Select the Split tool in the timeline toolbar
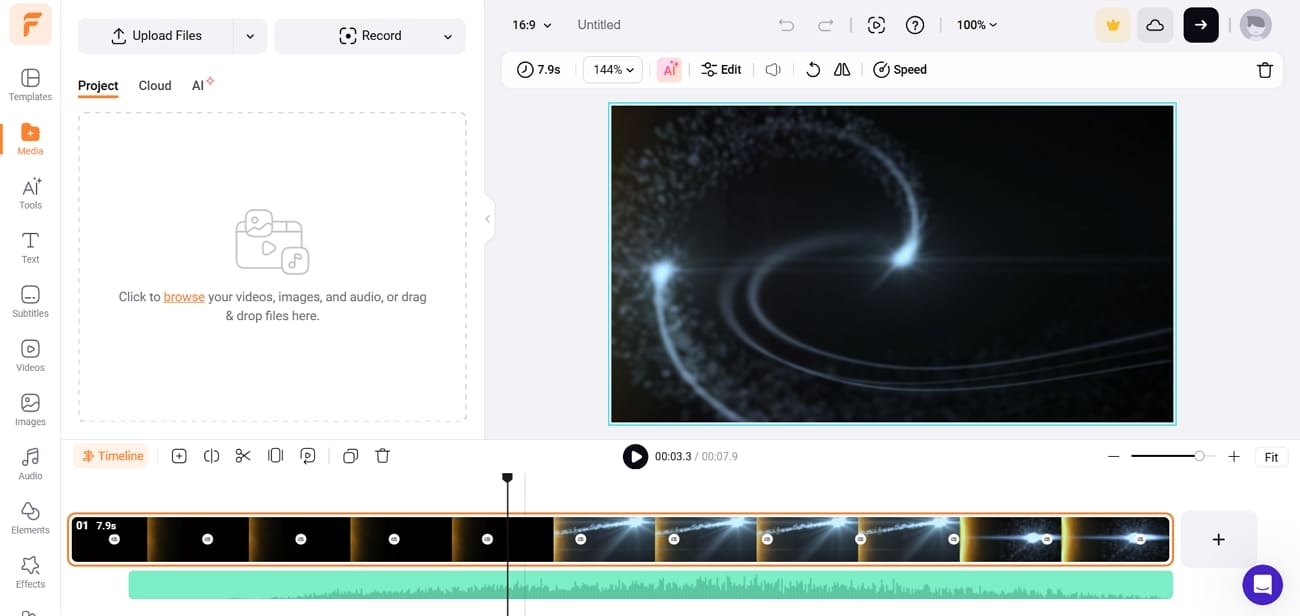 (x=211, y=455)
